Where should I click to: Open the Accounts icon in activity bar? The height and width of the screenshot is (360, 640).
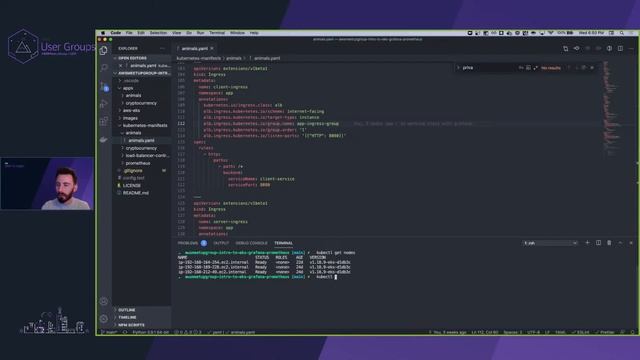(104, 301)
